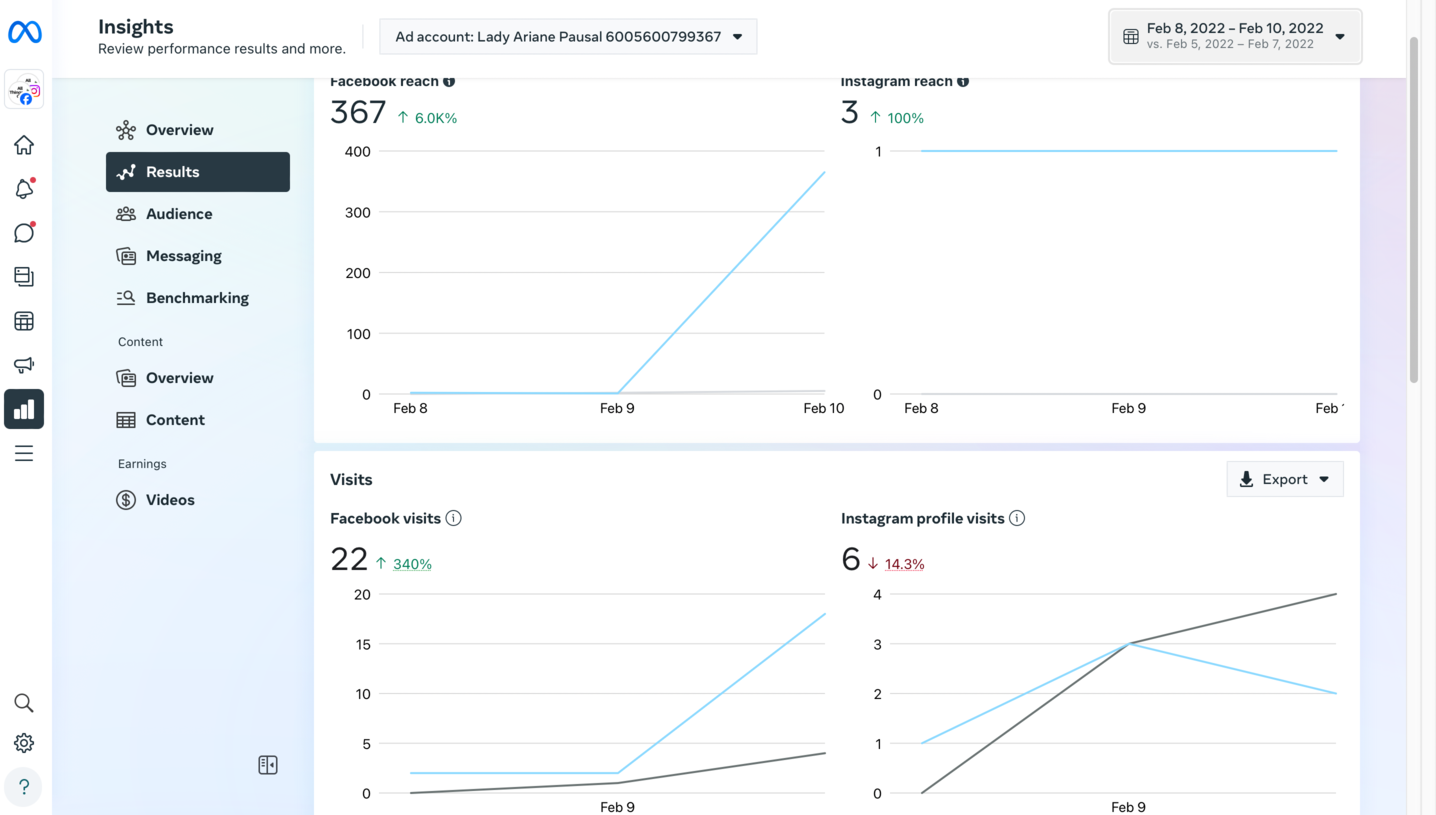
Task: Click the 340% Facebook visits change link
Action: (x=412, y=564)
